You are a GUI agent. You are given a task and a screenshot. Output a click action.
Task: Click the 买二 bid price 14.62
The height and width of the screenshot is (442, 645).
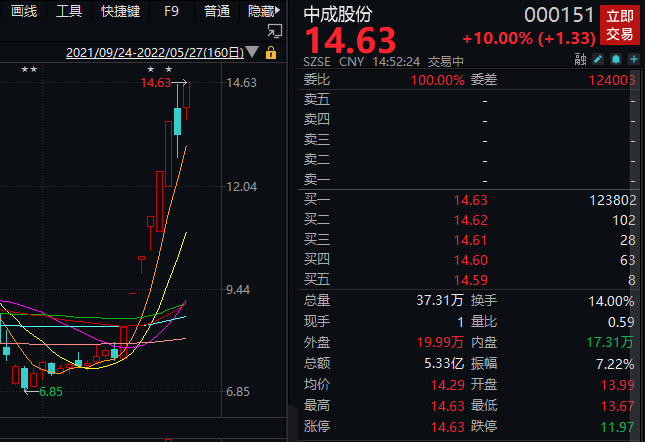(x=470, y=220)
